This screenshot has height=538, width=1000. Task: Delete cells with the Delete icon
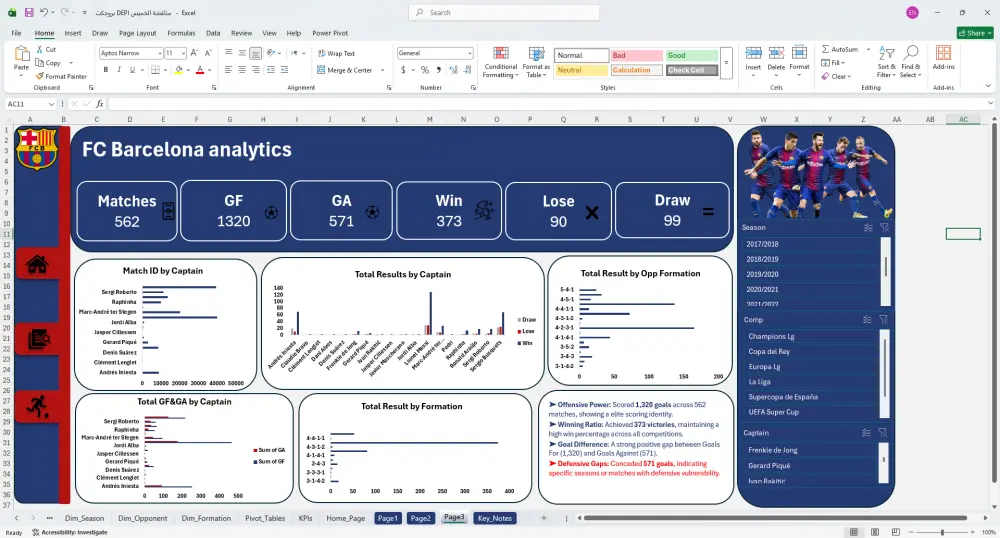[x=776, y=53]
